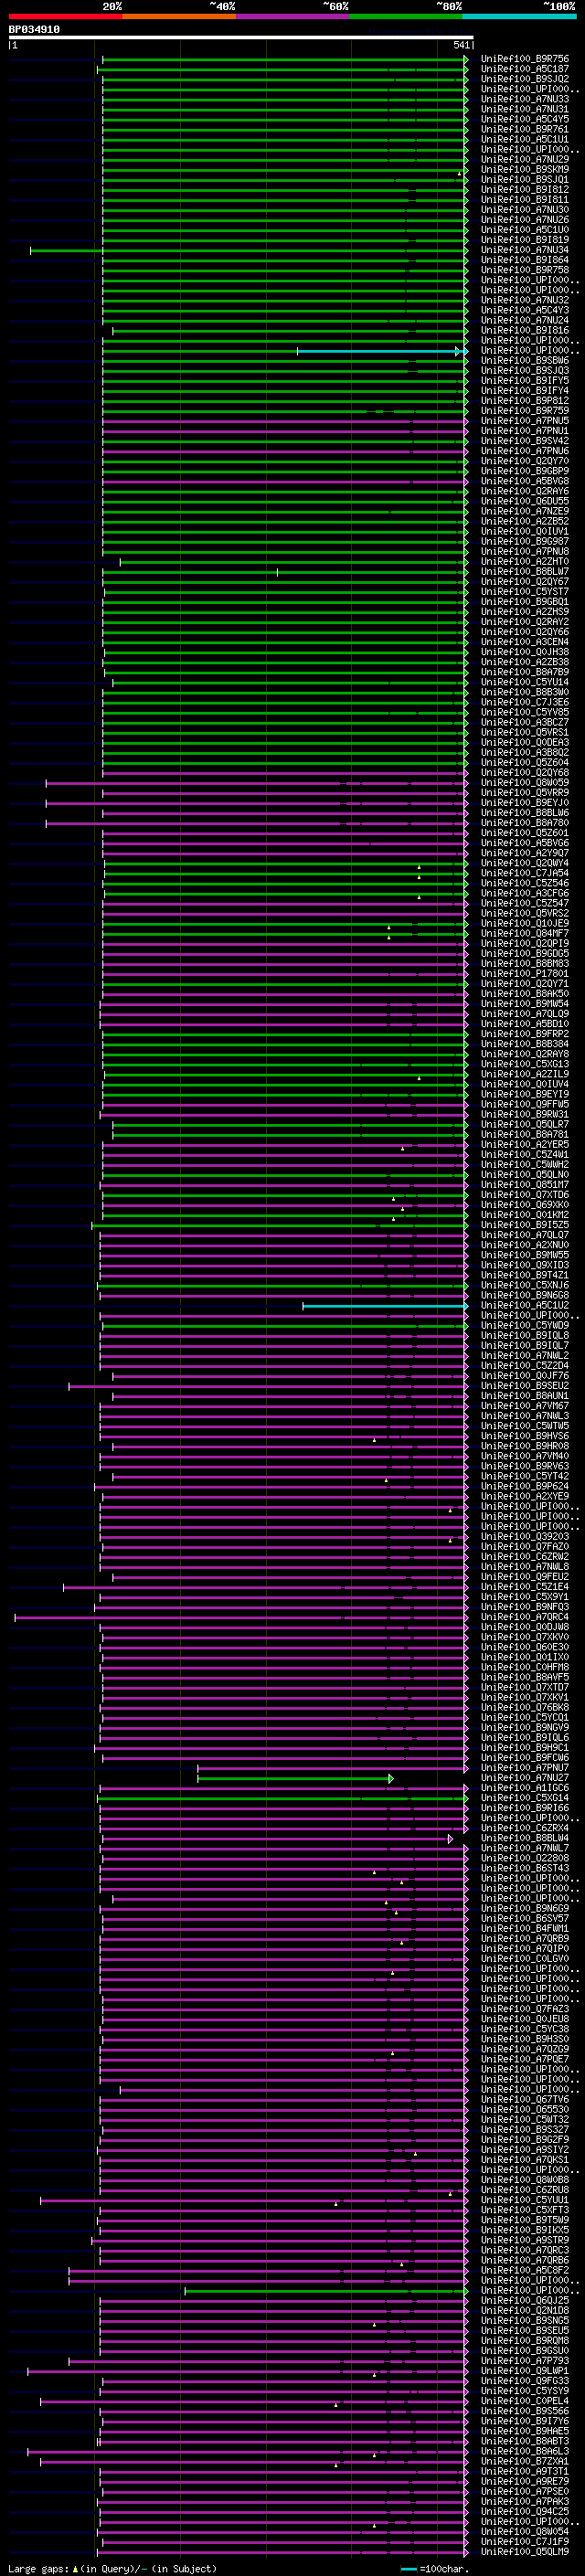Image resolution: width=585 pixels, height=2576 pixels.
Task: Select the UniRef100_B8AUN1 label
Action: 525,1395
